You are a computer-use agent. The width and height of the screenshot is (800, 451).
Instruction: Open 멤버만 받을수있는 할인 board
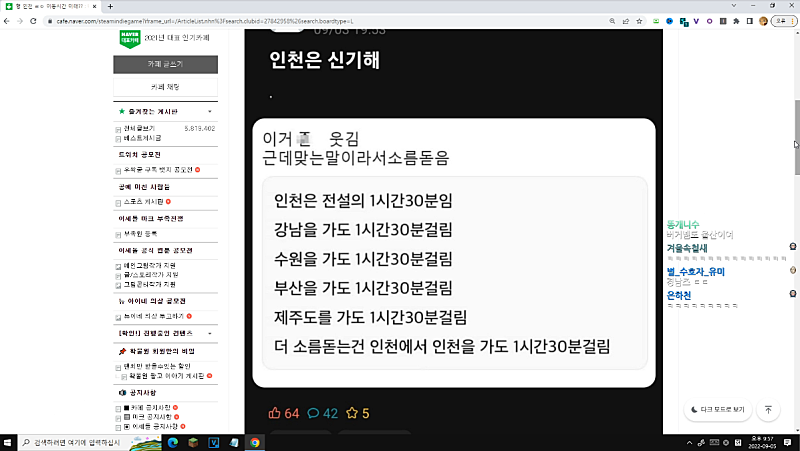pos(157,366)
